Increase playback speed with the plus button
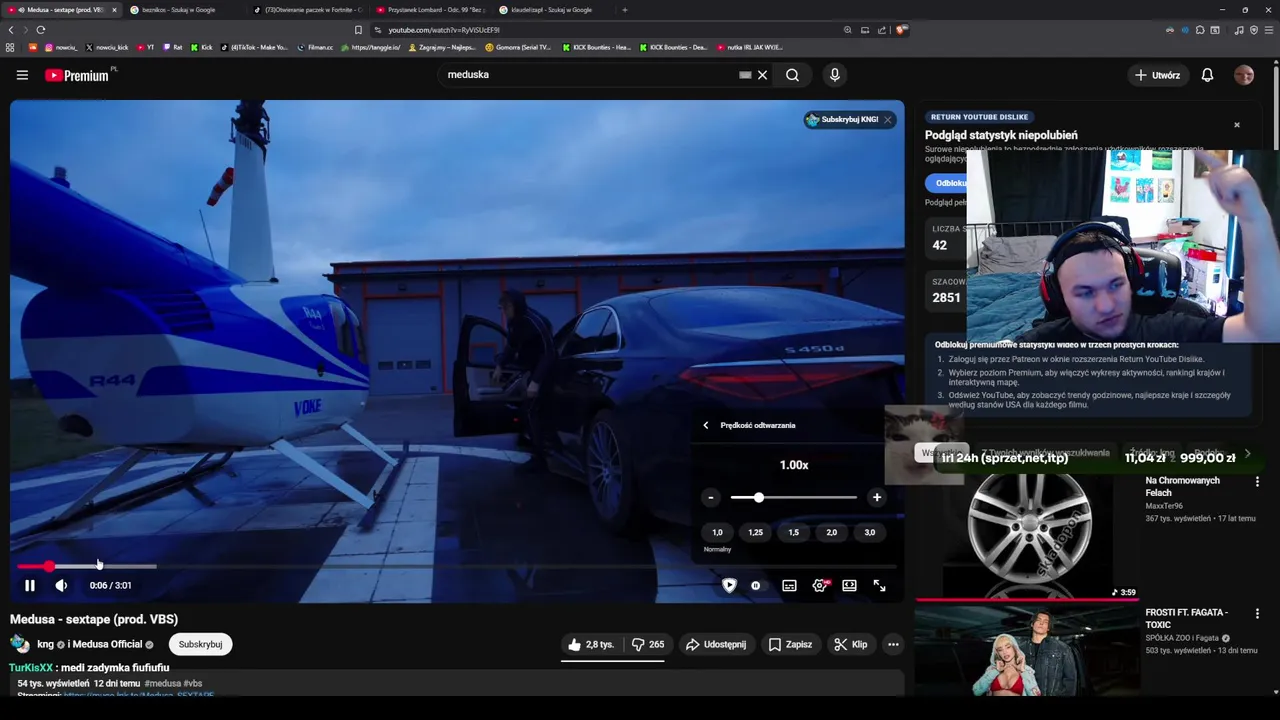1280x720 pixels. 877,497
